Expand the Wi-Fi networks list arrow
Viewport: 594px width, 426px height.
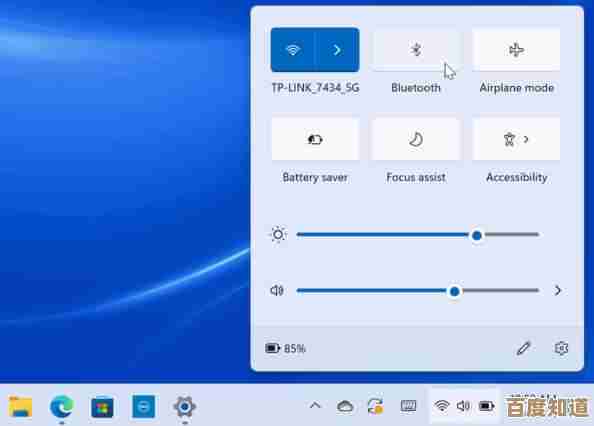tap(337, 50)
